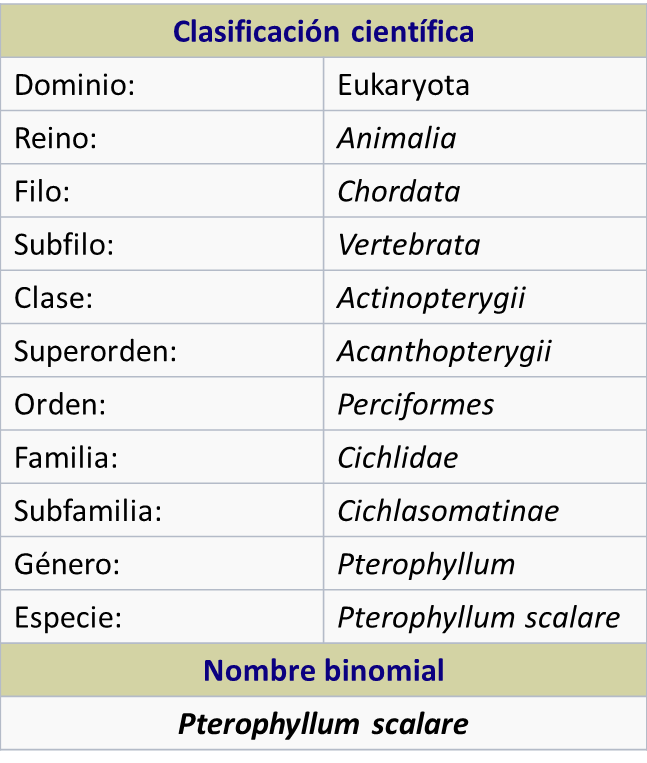Open the Actinopterygii class link
647x763 pixels.
431,298
